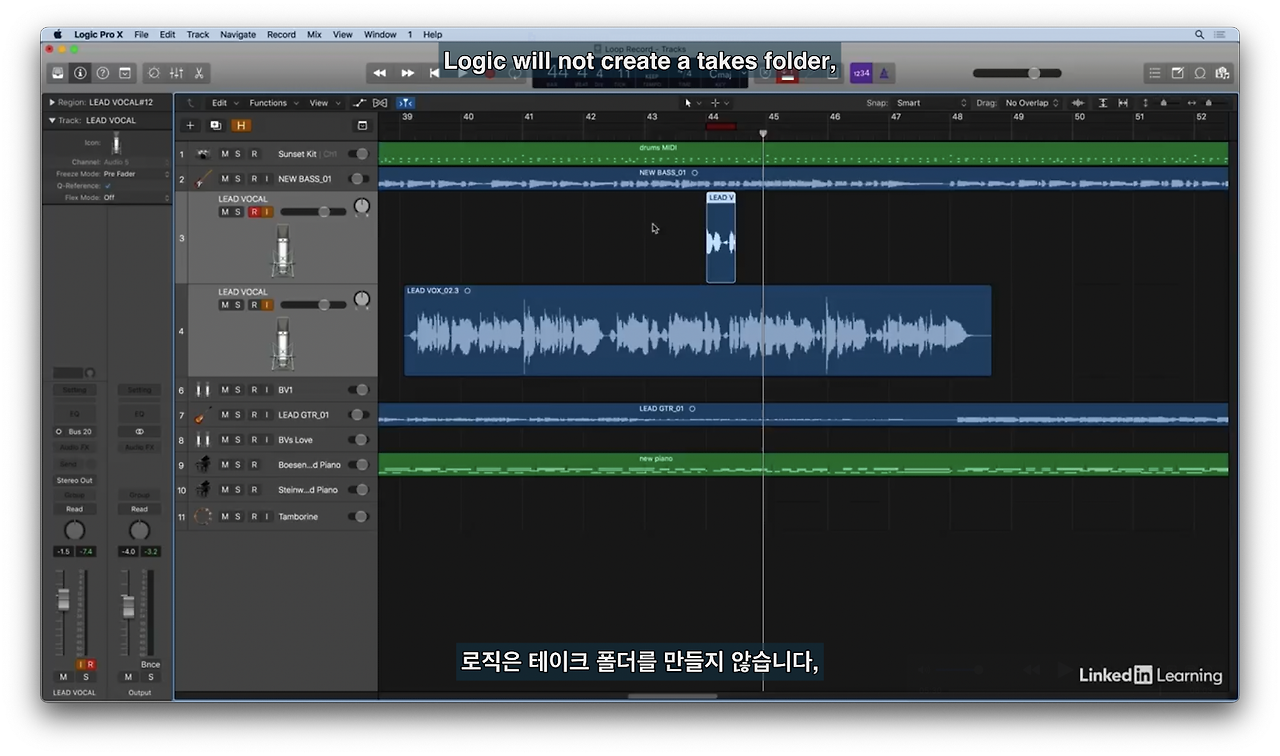
Task: Open the Mix menu
Action: click(314, 34)
